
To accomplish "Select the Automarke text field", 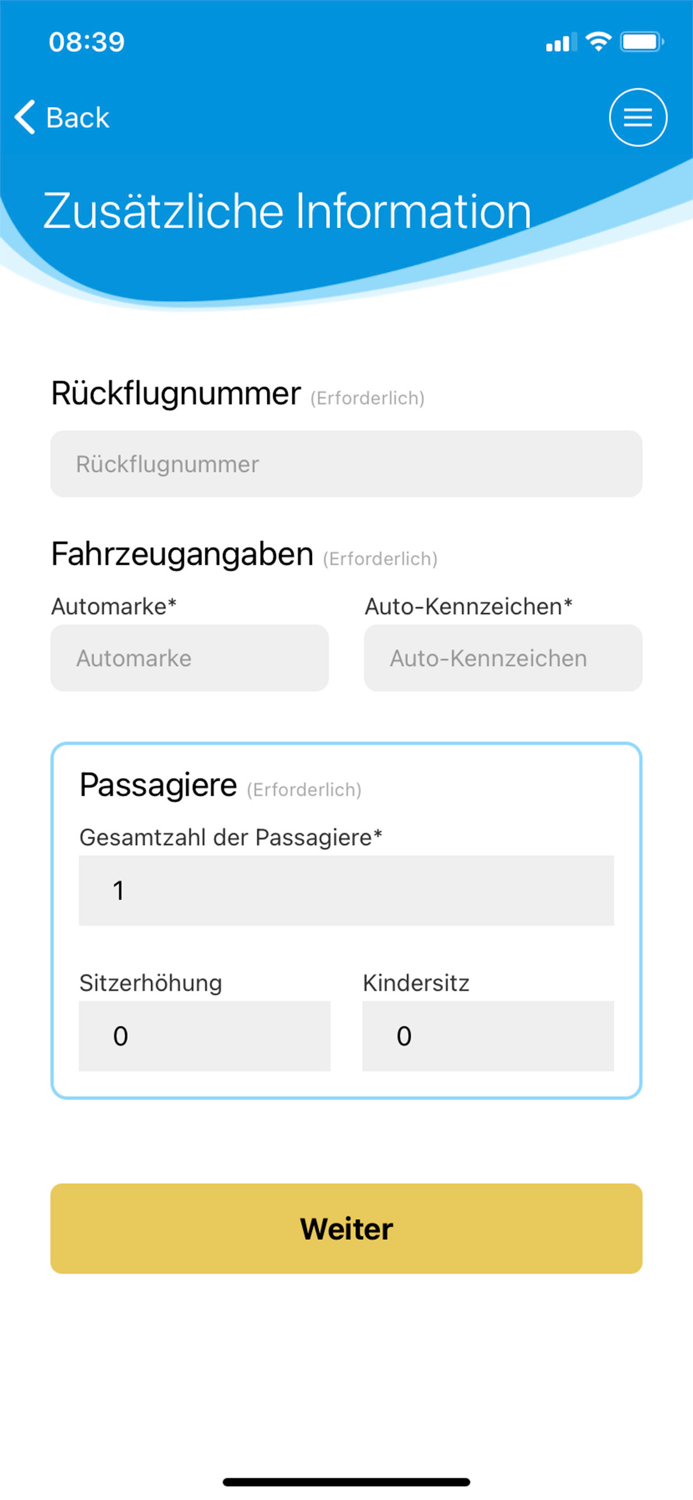I will point(189,657).
